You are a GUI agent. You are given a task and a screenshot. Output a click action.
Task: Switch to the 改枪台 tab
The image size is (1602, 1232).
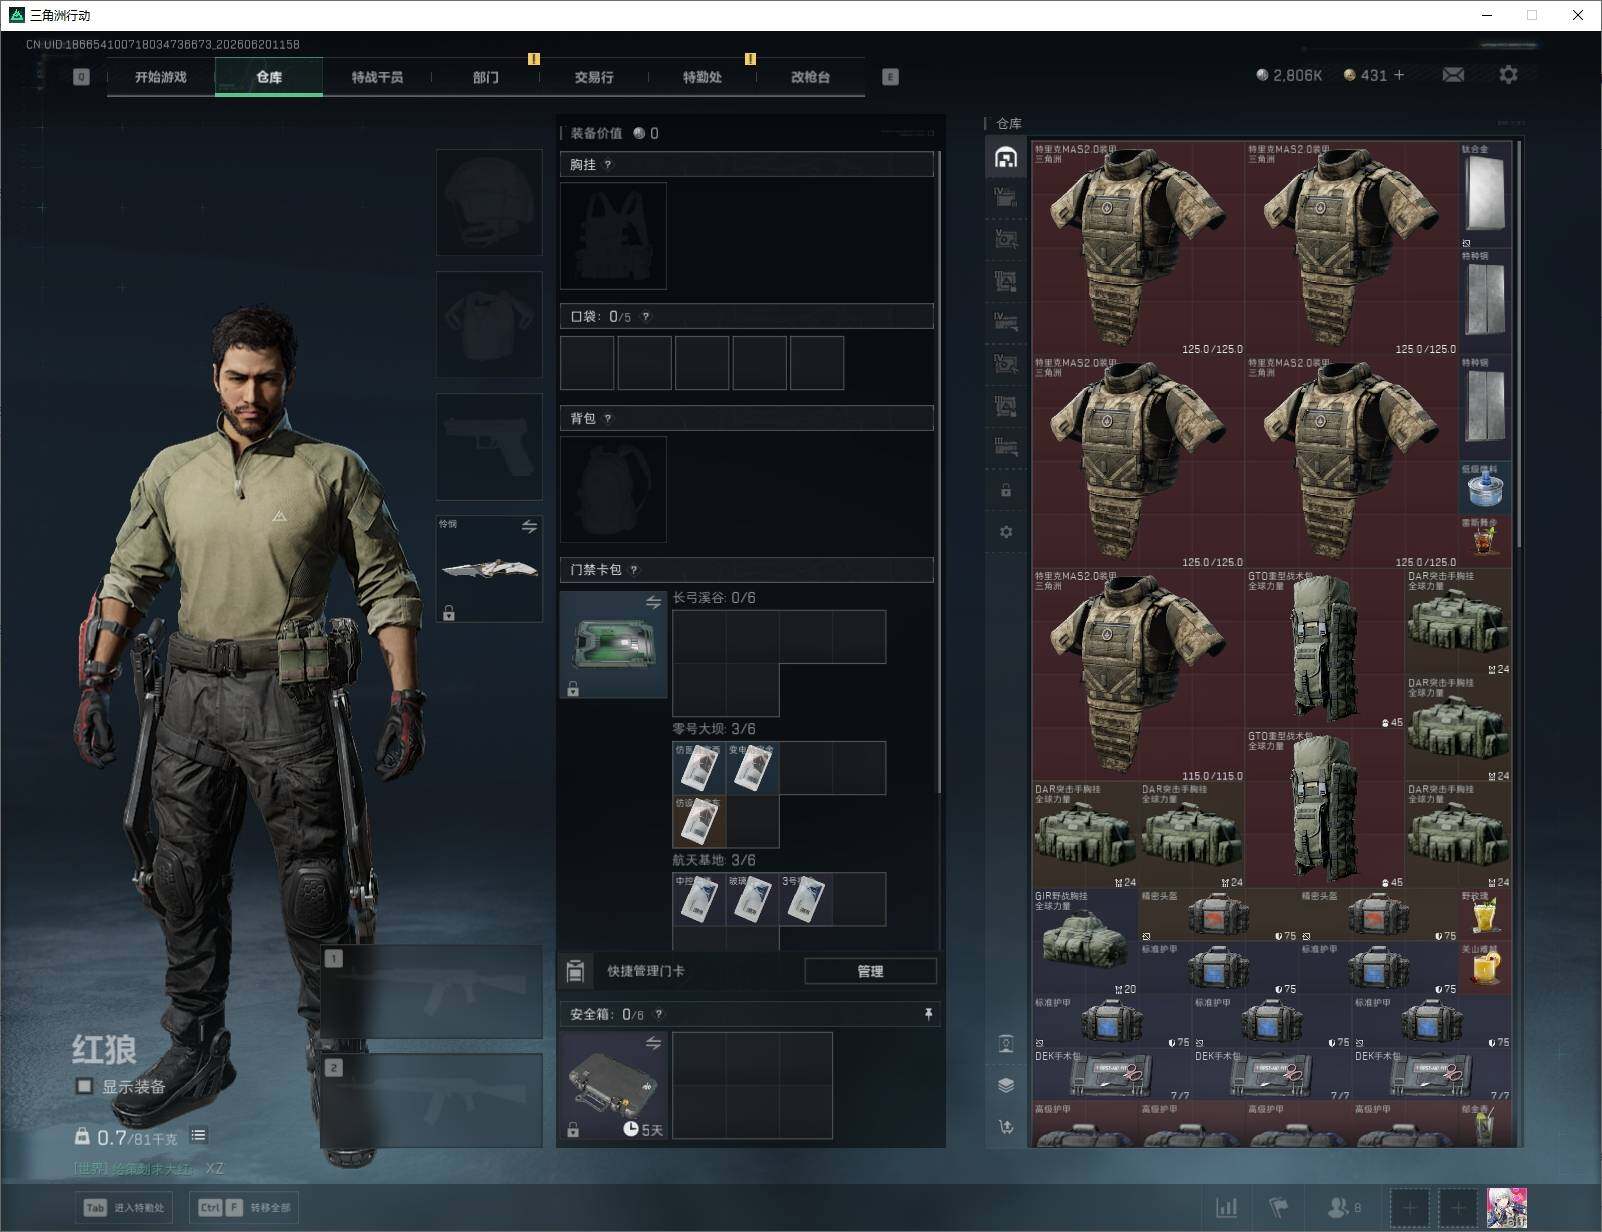[x=810, y=77]
